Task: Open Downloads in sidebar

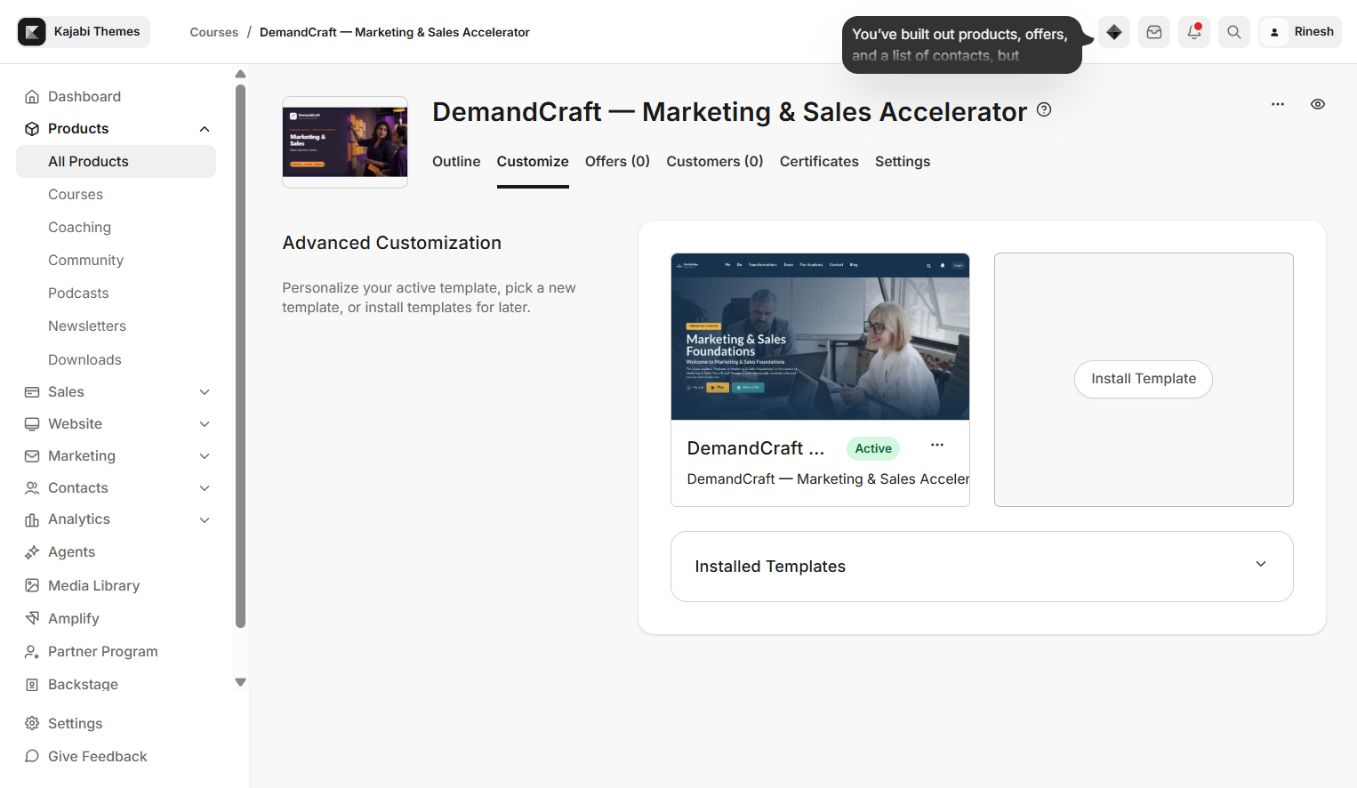Action: click(85, 360)
